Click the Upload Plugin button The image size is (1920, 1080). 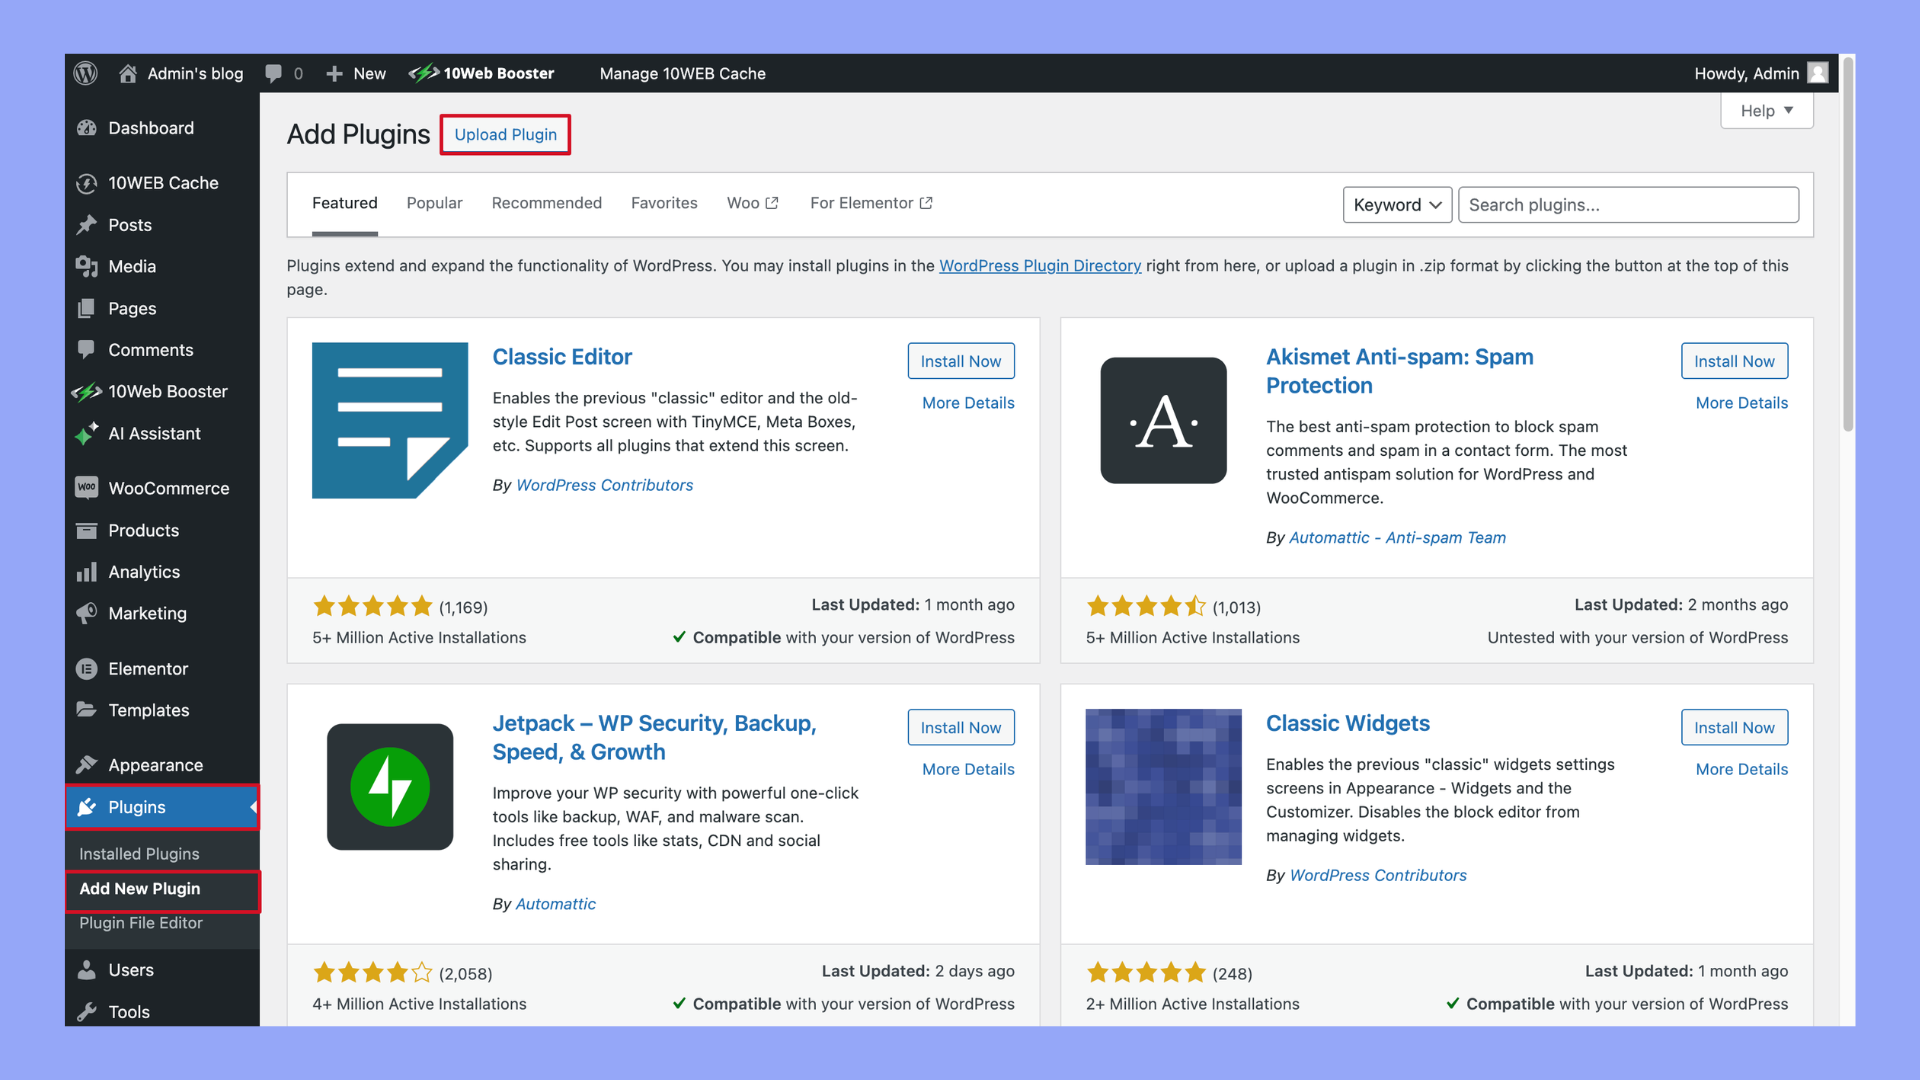click(505, 135)
